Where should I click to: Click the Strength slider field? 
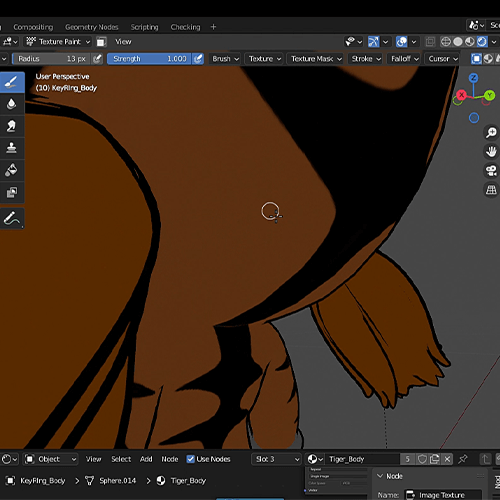click(x=149, y=59)
